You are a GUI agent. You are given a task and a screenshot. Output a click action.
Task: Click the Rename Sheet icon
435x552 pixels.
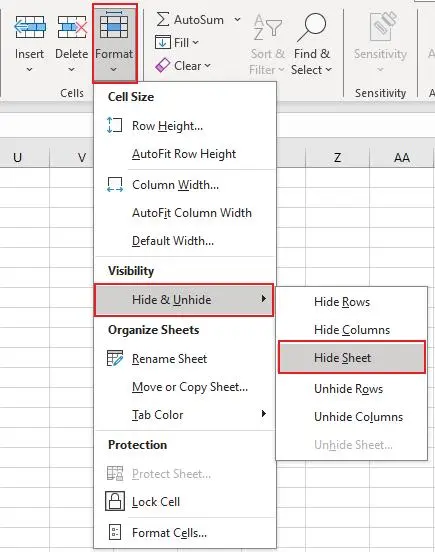115,358
